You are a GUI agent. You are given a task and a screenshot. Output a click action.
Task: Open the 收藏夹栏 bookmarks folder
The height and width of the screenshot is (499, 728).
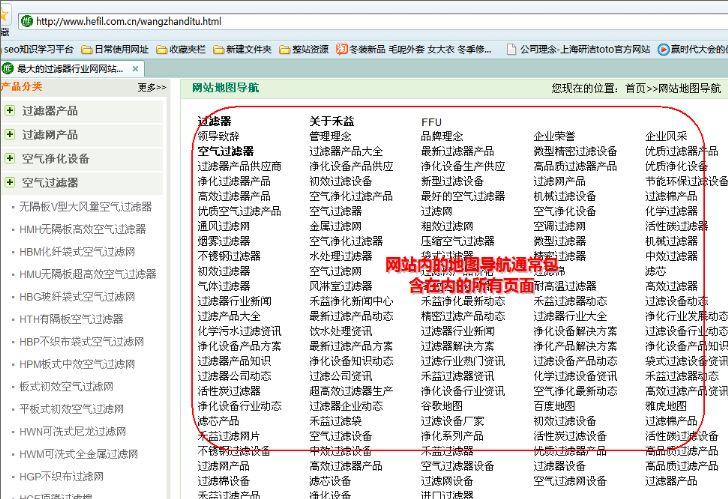click(183, 48)
